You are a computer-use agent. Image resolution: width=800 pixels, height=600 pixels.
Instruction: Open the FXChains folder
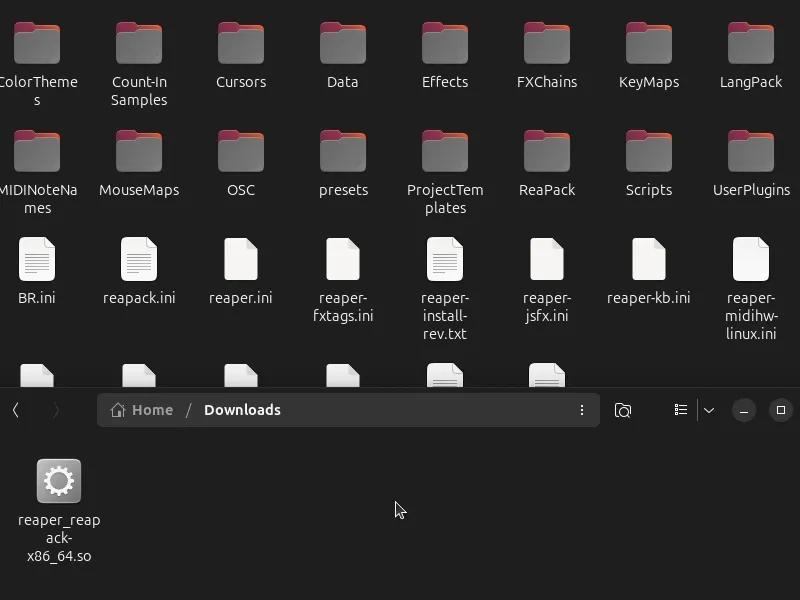click(x=547, y=43)
